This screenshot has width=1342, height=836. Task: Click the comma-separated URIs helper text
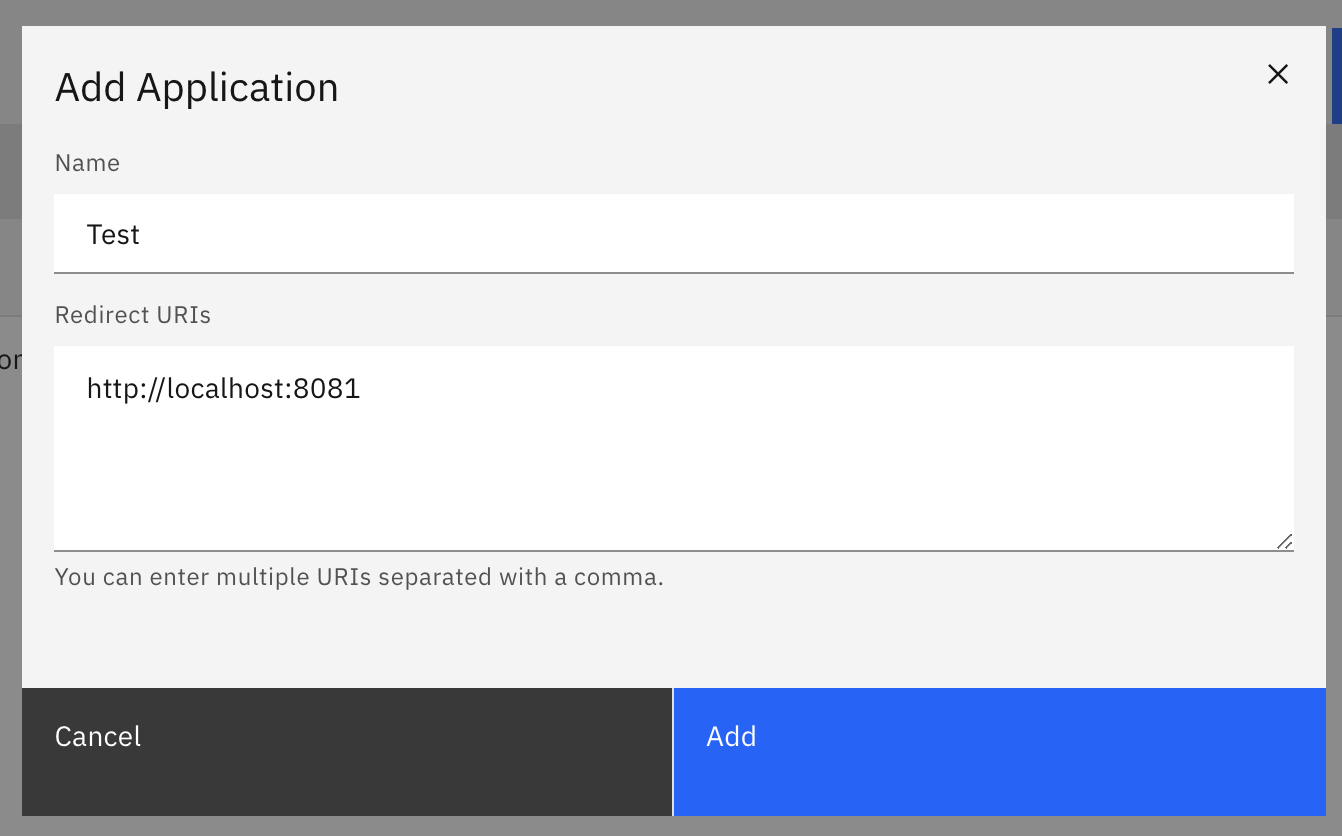point(361,577)
